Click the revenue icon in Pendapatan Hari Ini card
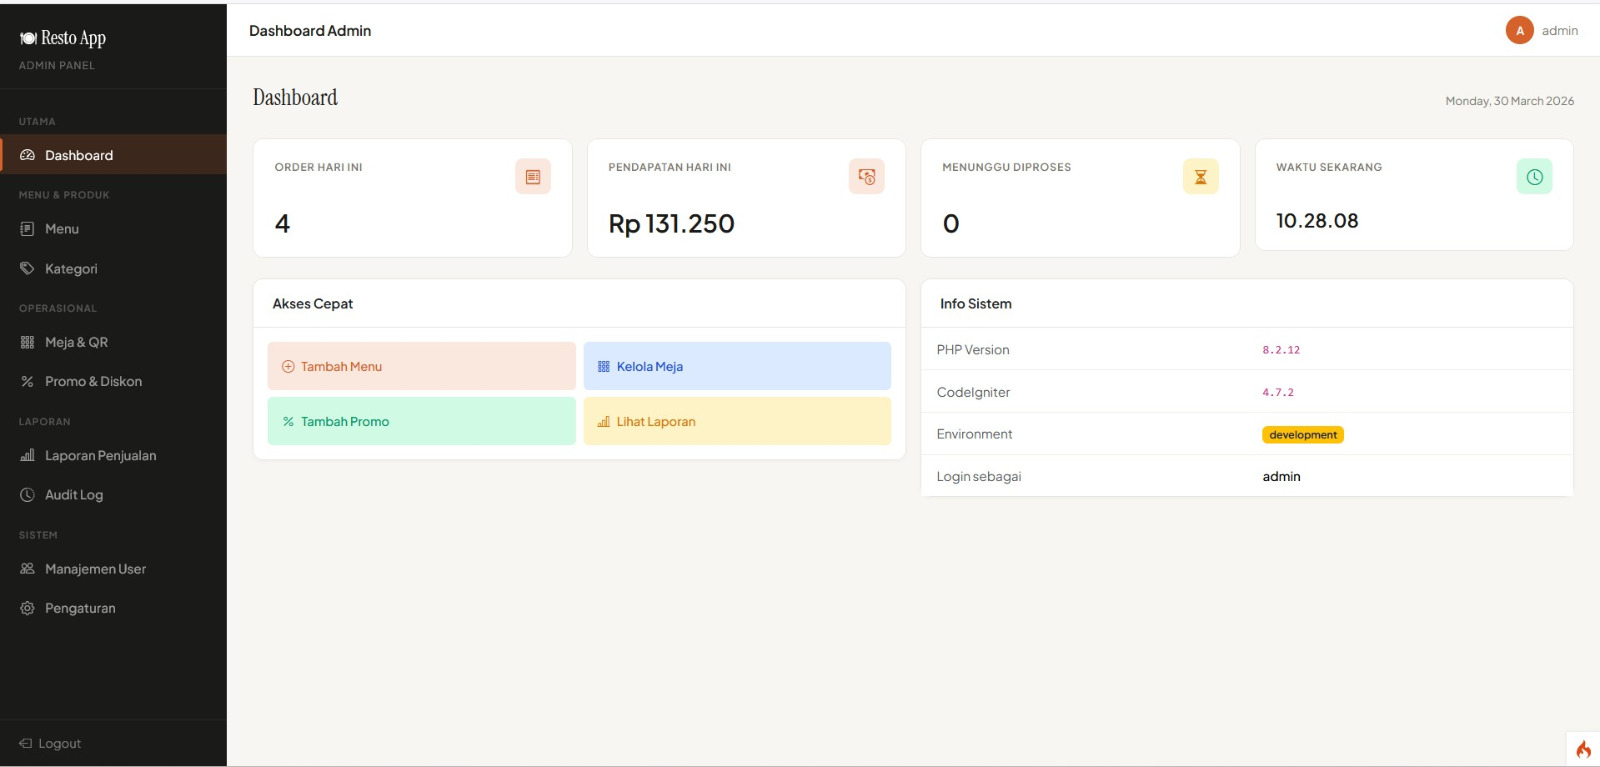Image resolution: width=1600 pixels, height=767 pixels. click(866, 177)
